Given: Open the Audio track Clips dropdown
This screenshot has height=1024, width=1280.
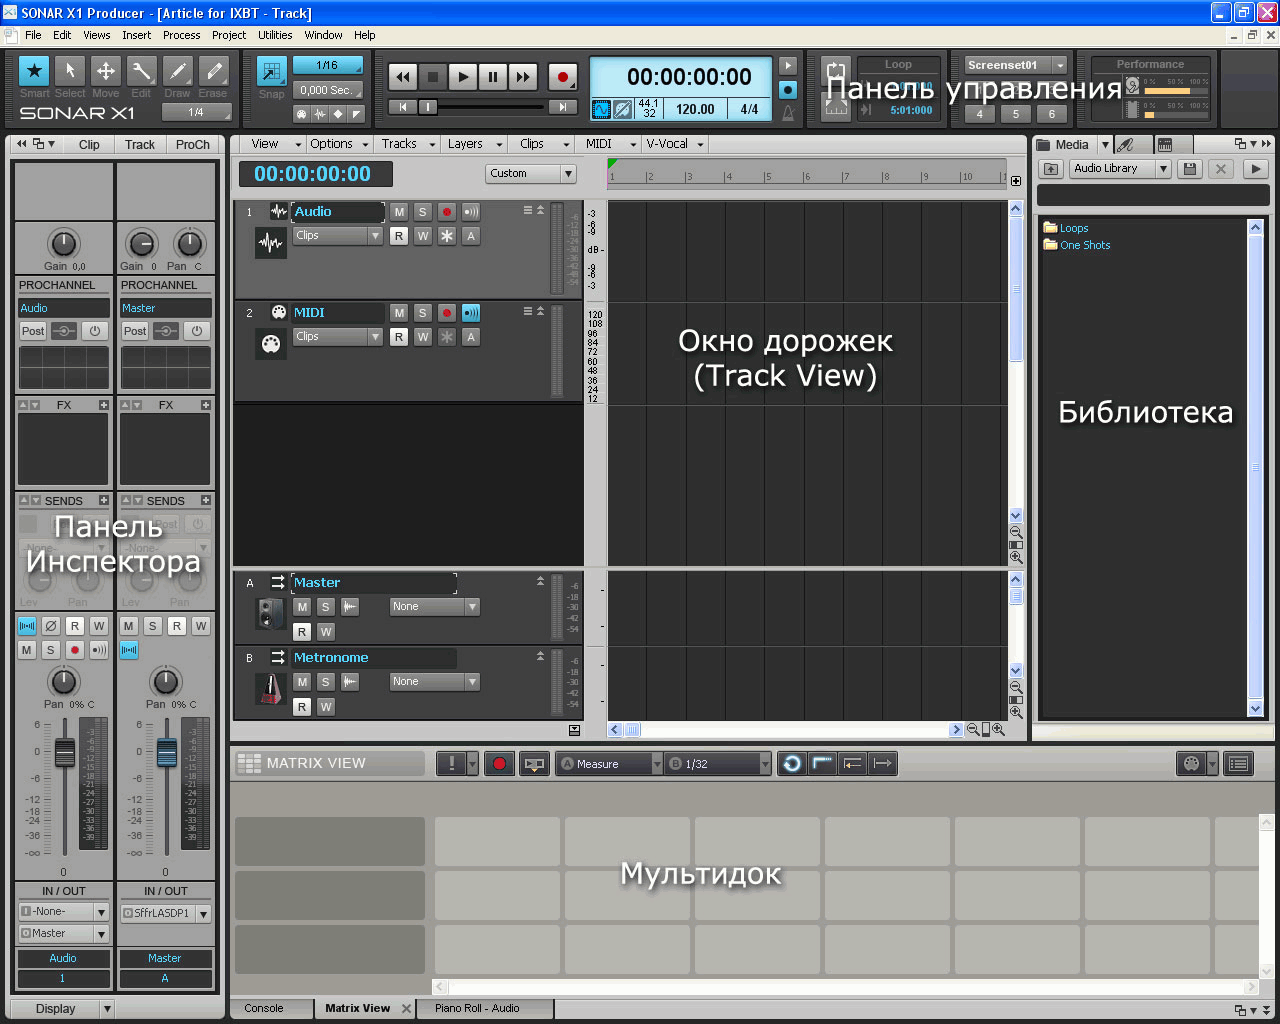Looking at the screenshot, I should point(338,236).
